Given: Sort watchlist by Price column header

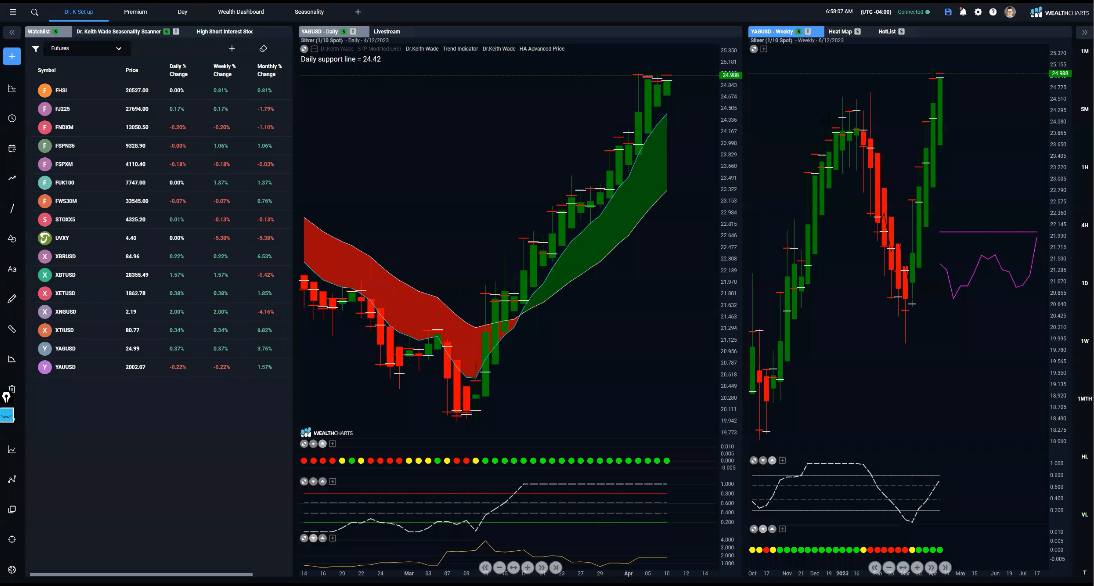Looking at the screenshot, I should coord(132,70).
